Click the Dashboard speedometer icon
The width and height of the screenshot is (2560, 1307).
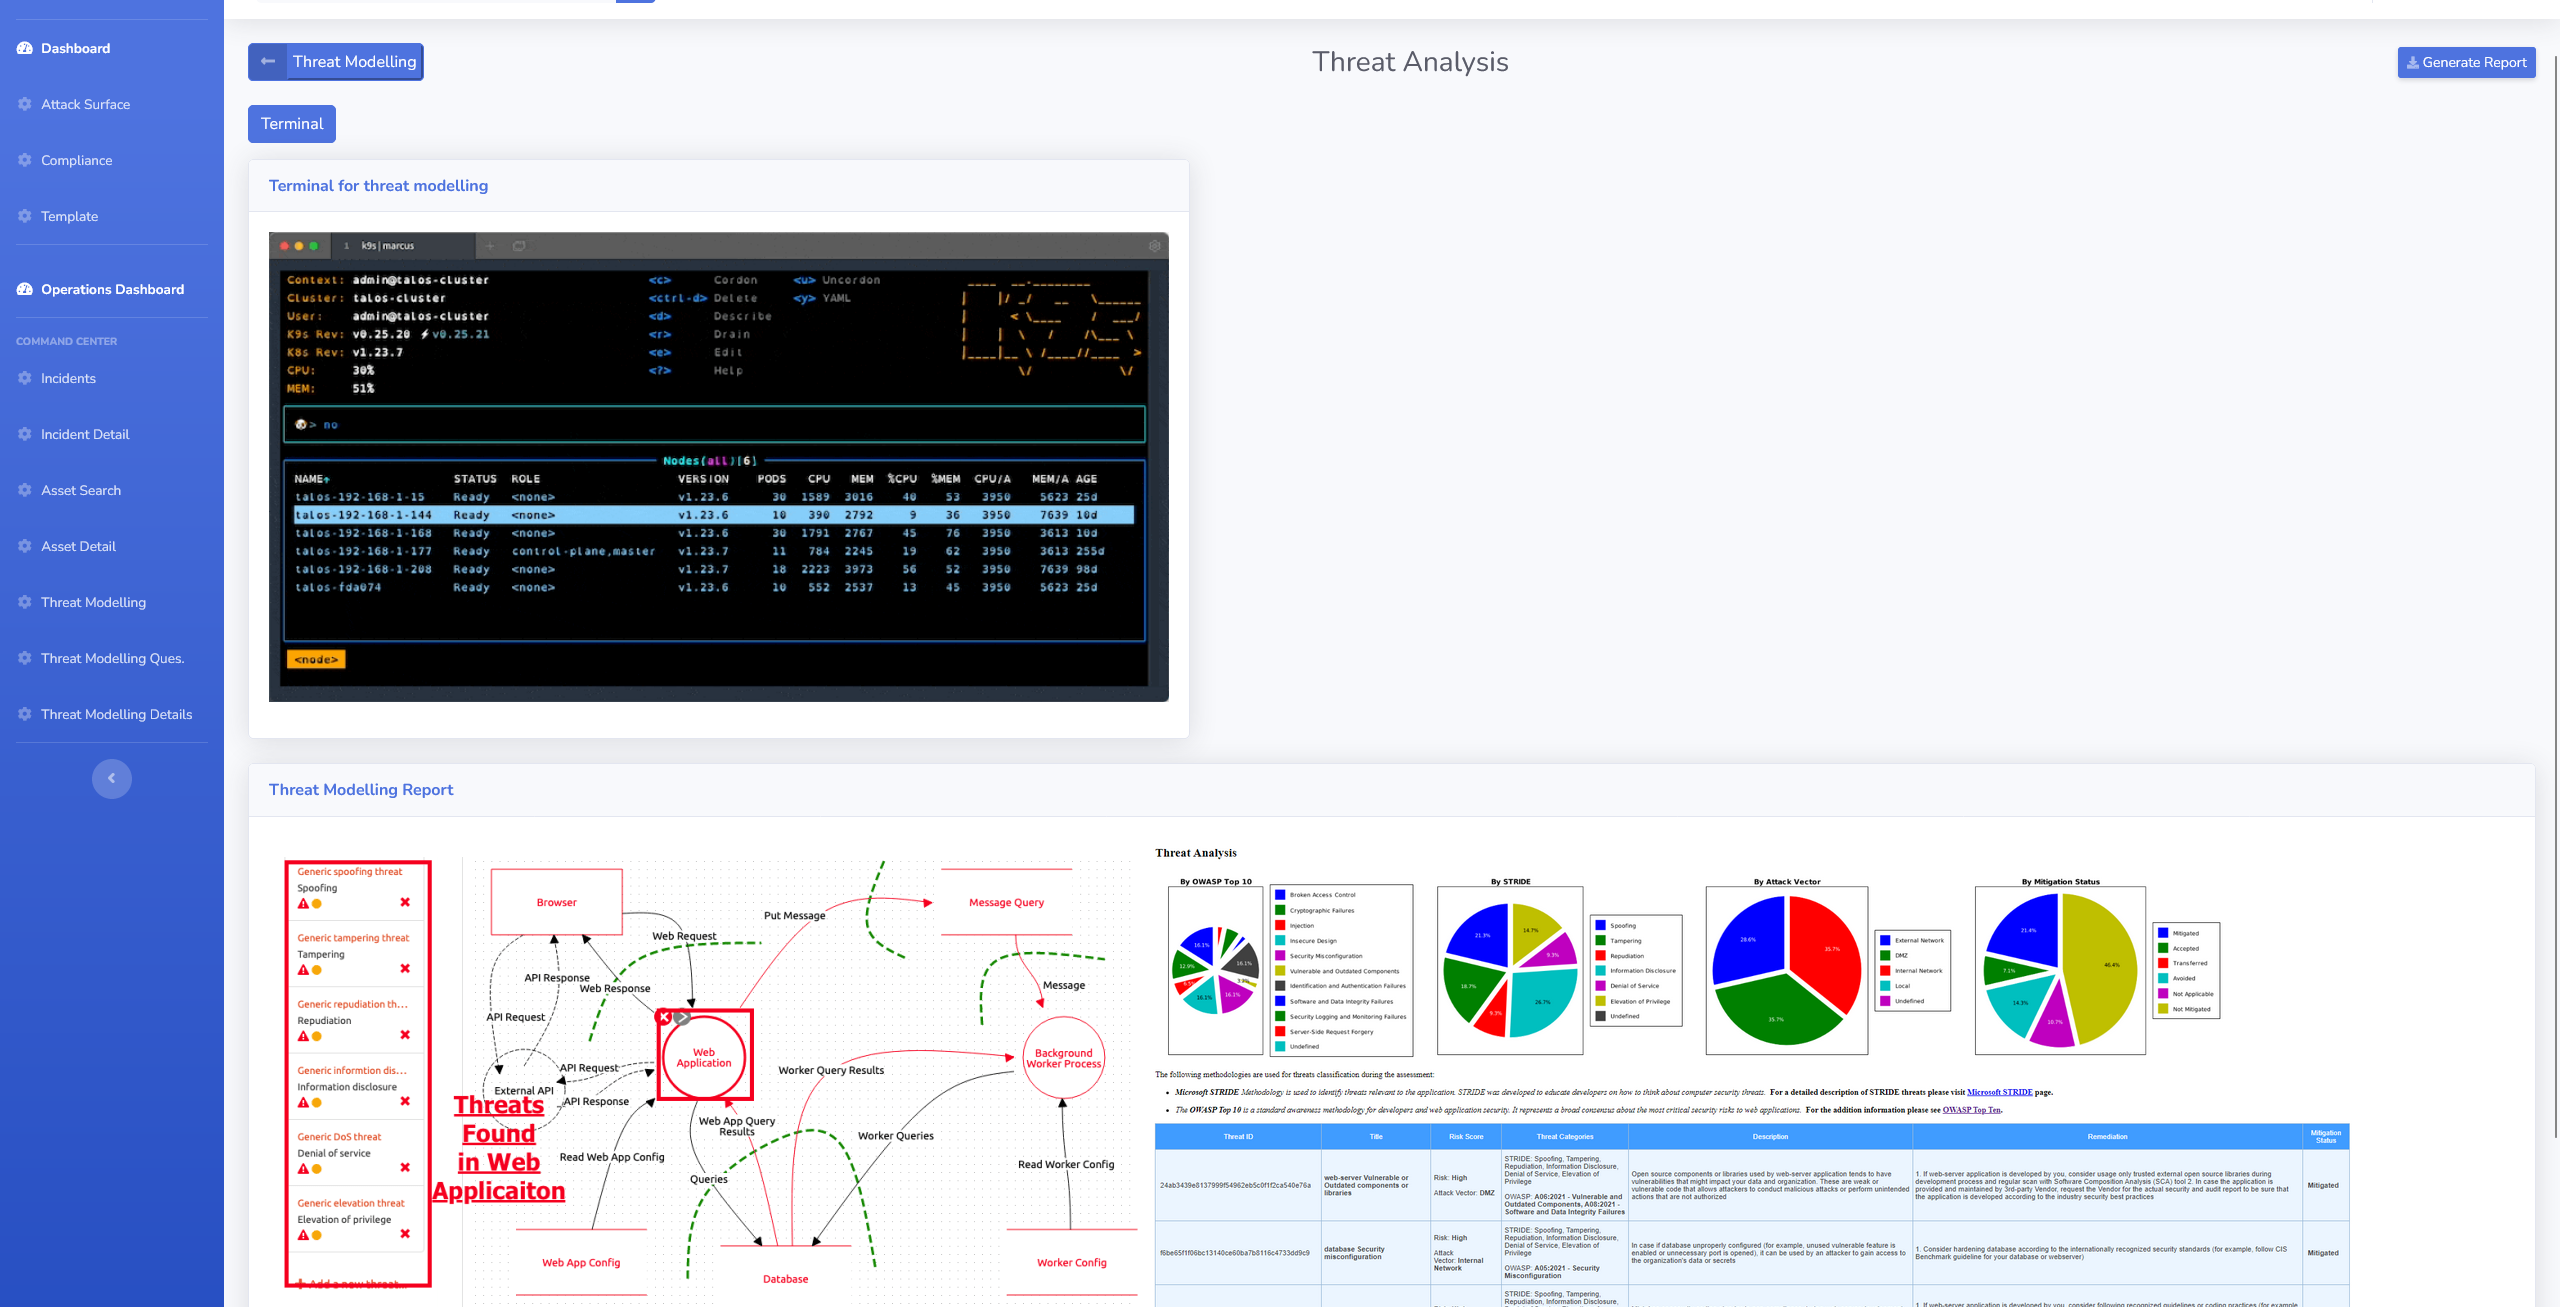[x=25, y=48]
